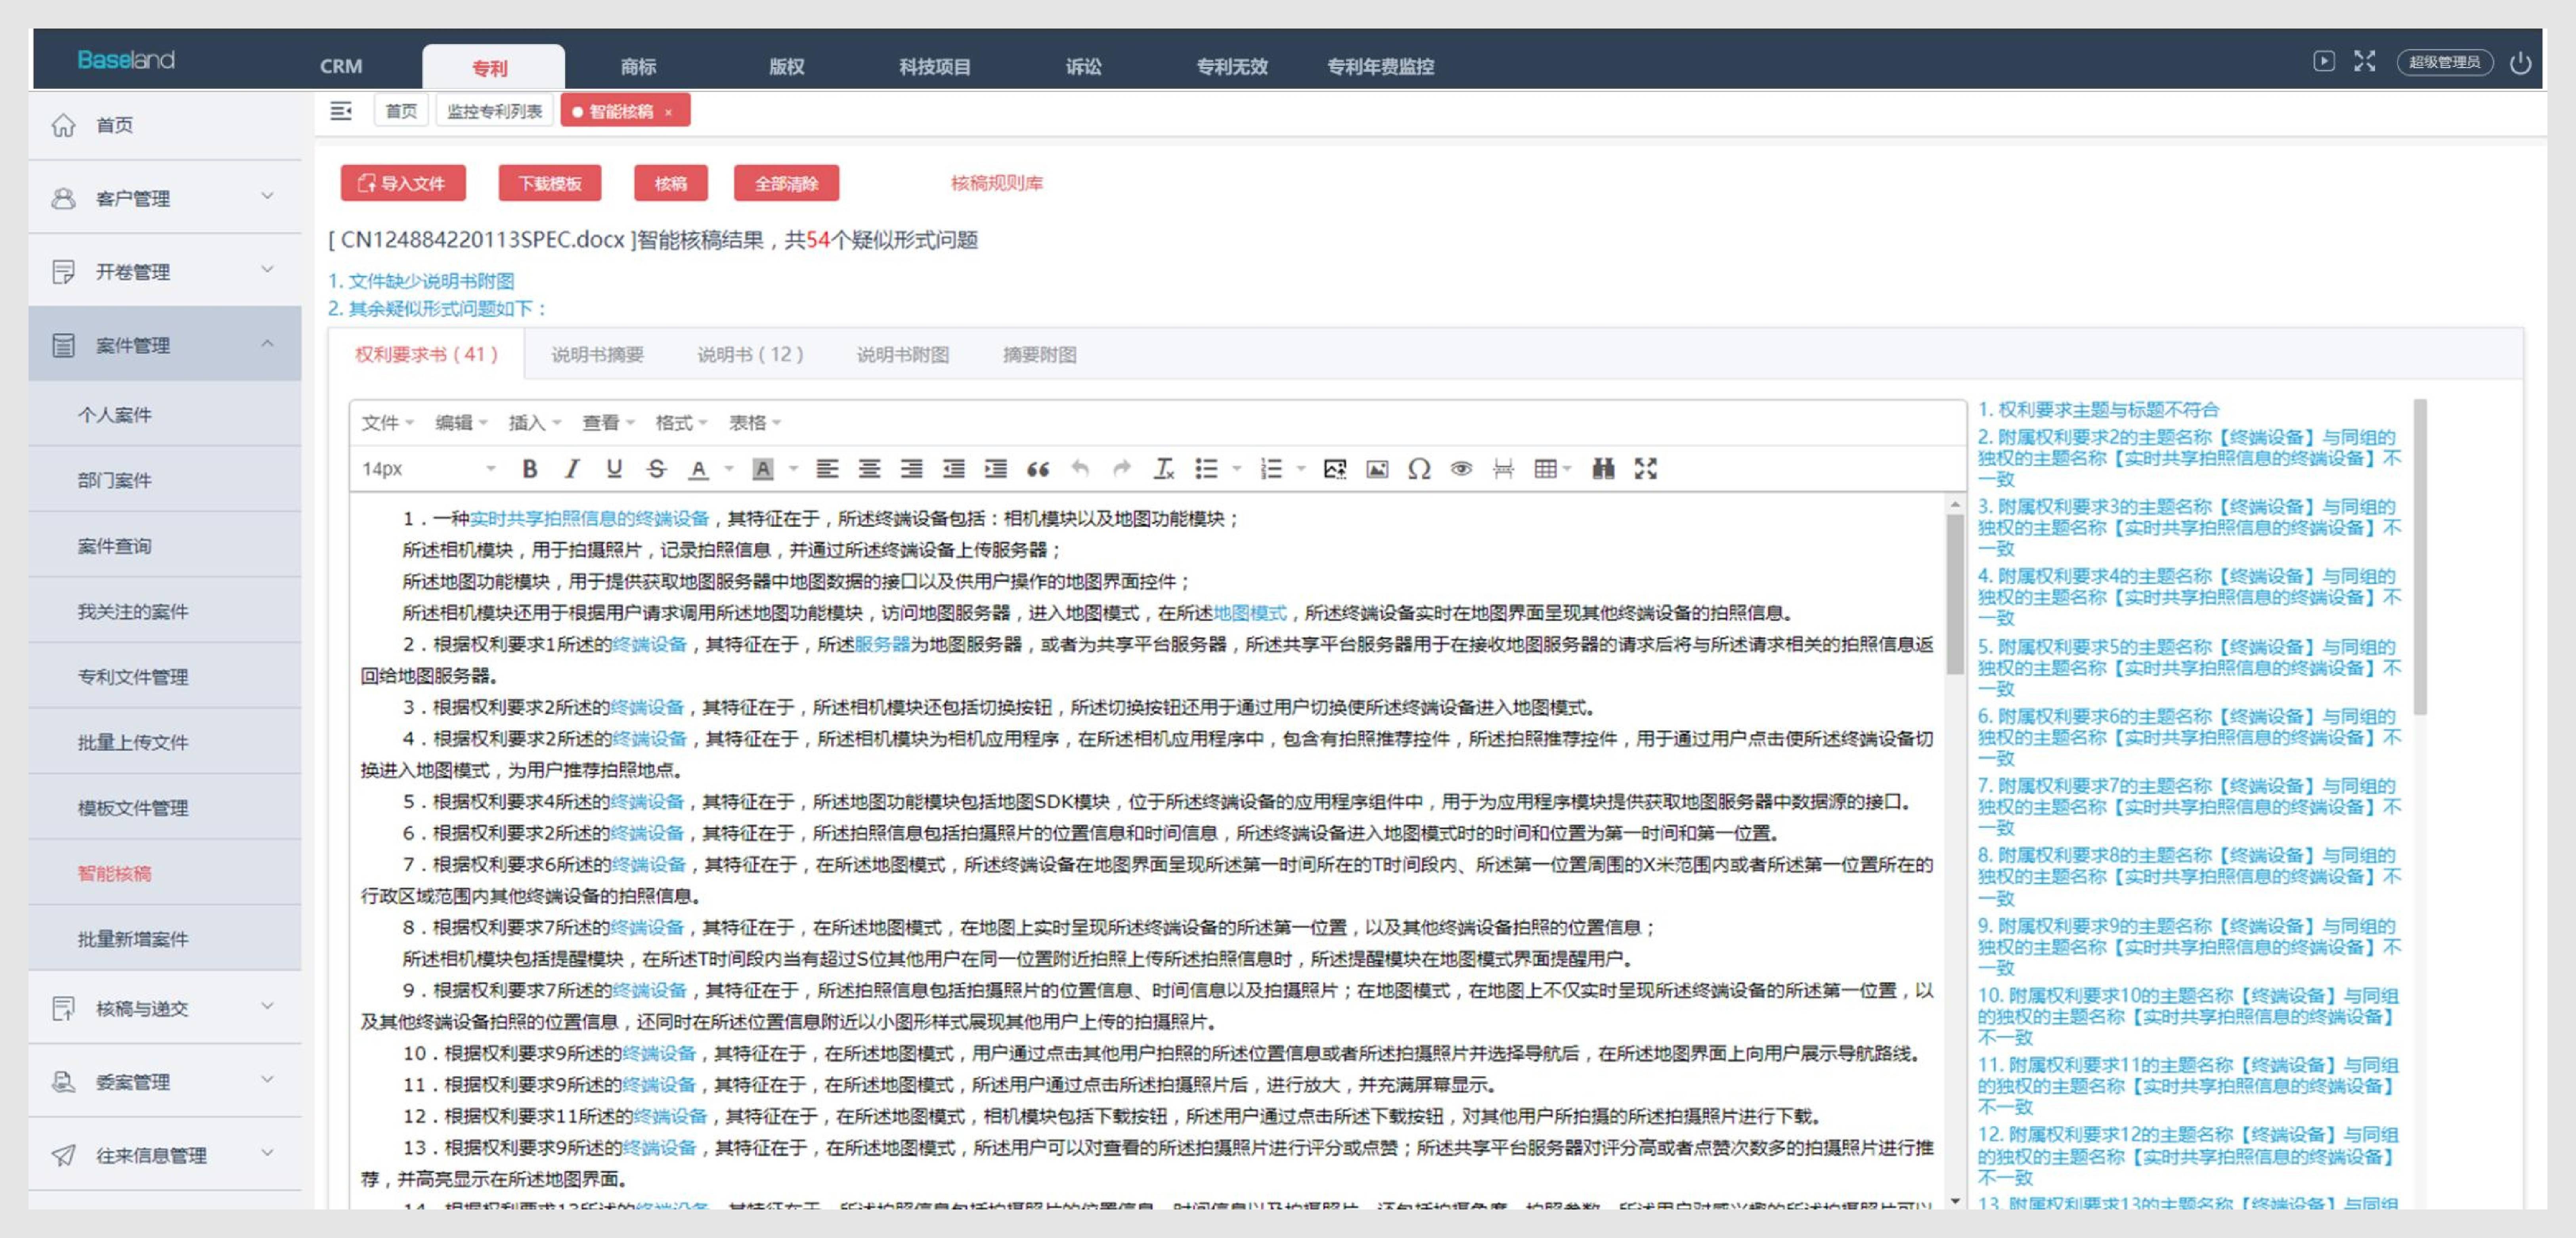Upload an image via image-upload icon

(x=1335, y=468)
